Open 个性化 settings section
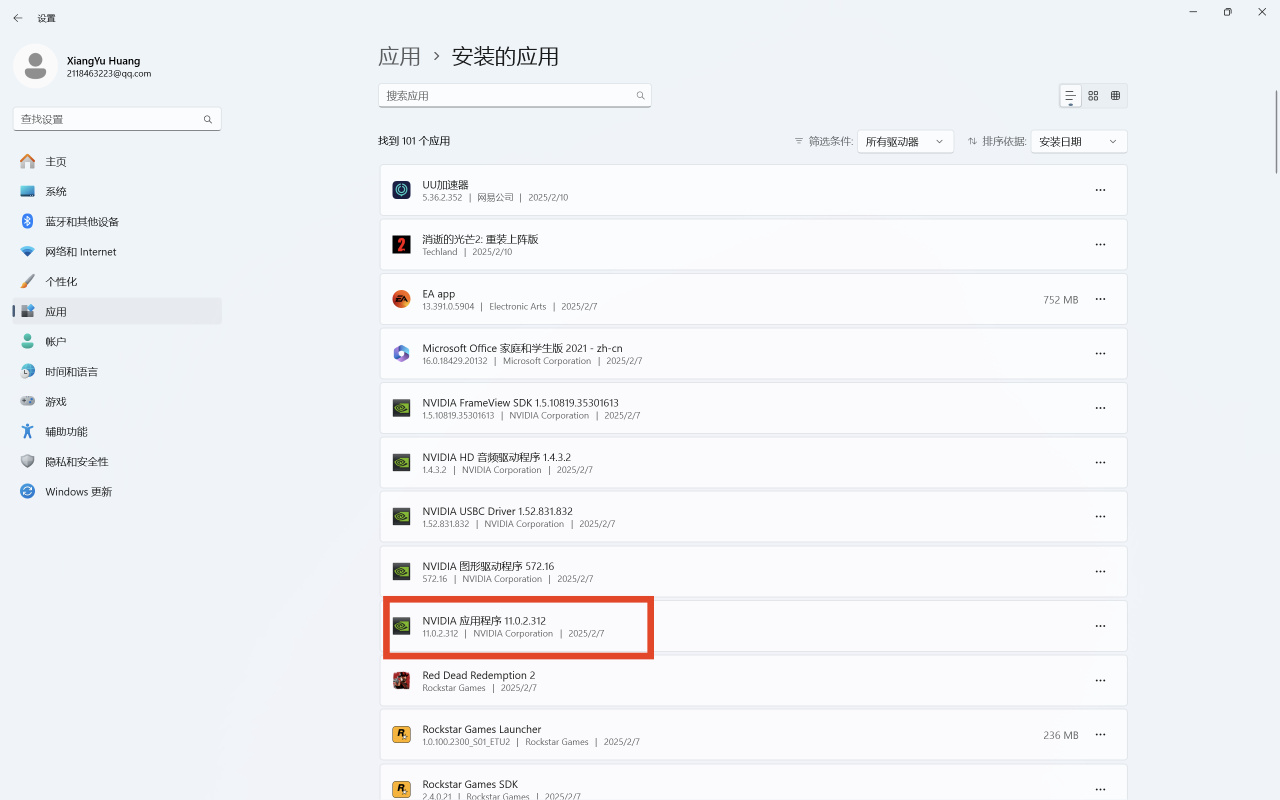This screenshot has width=1280, height=800. [x=117, y=281]
